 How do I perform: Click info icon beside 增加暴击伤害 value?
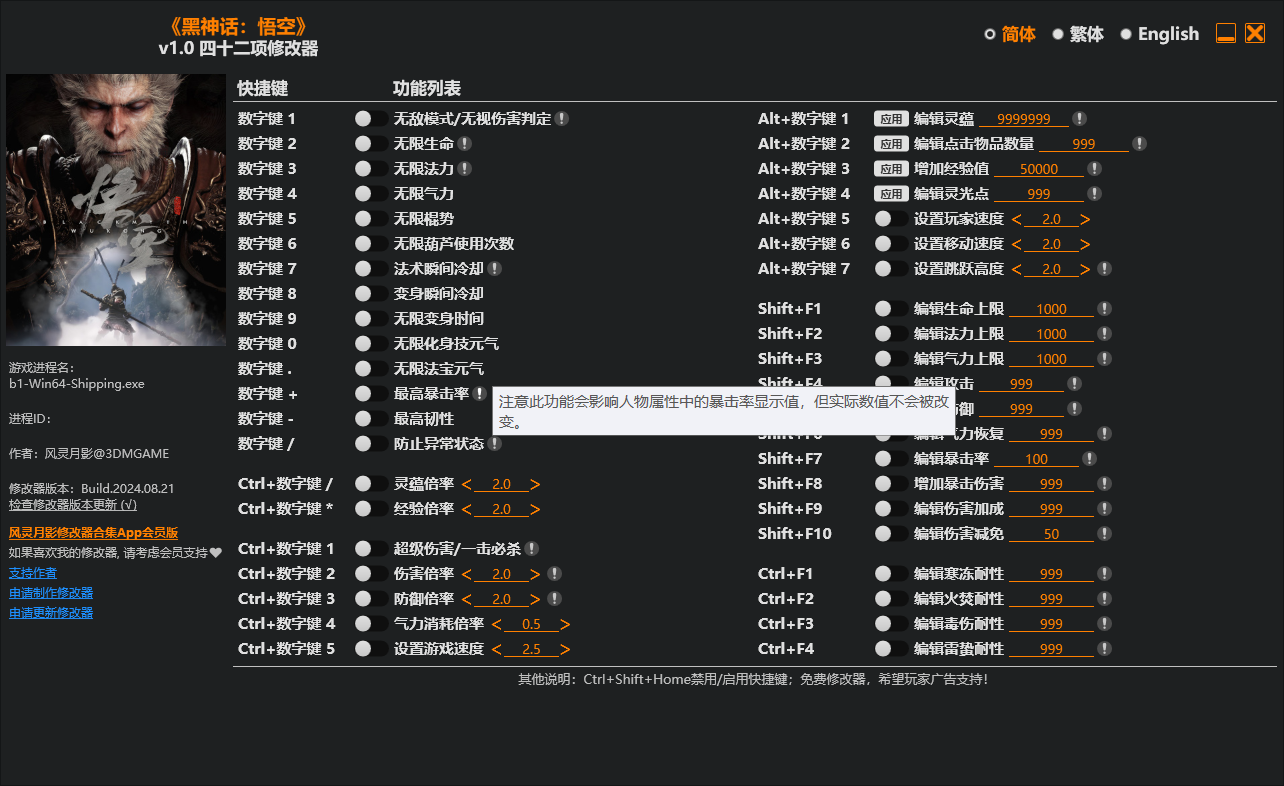coord(1104,484)
